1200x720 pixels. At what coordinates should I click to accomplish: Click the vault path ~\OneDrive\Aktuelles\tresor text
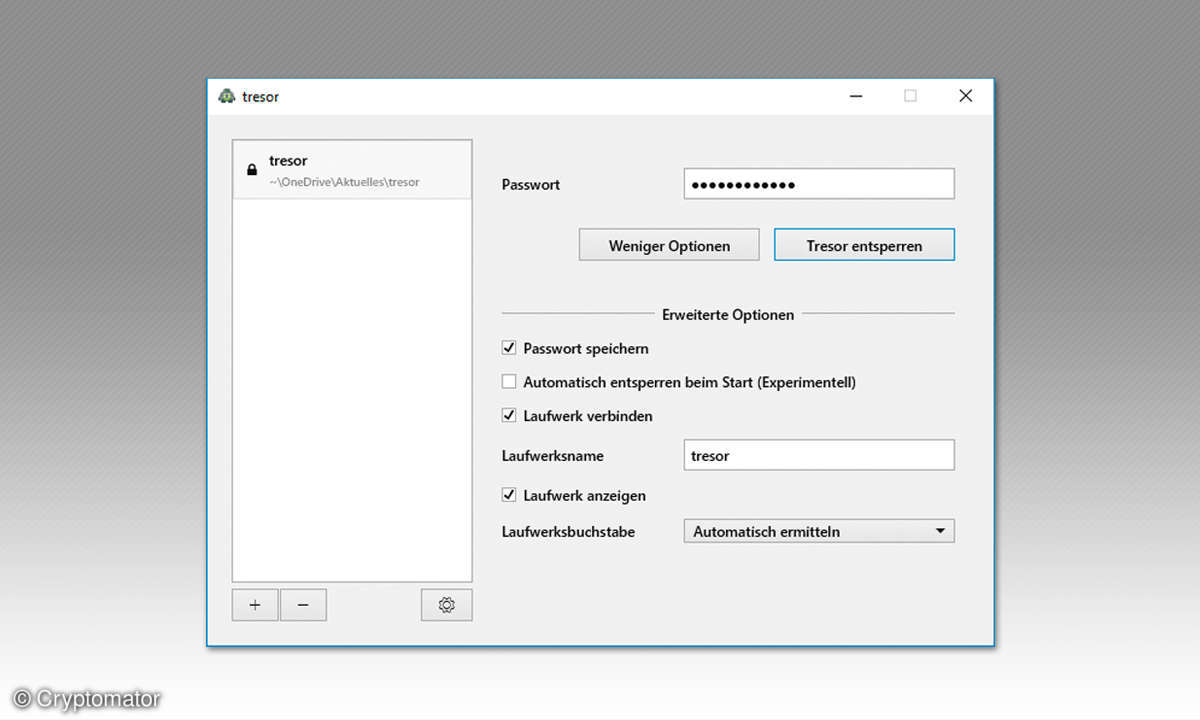(344, 182)
